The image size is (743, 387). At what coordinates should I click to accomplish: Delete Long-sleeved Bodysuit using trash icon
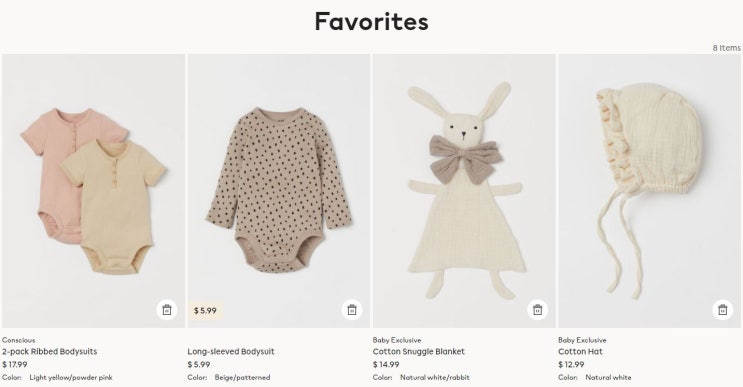coord(352,310)
